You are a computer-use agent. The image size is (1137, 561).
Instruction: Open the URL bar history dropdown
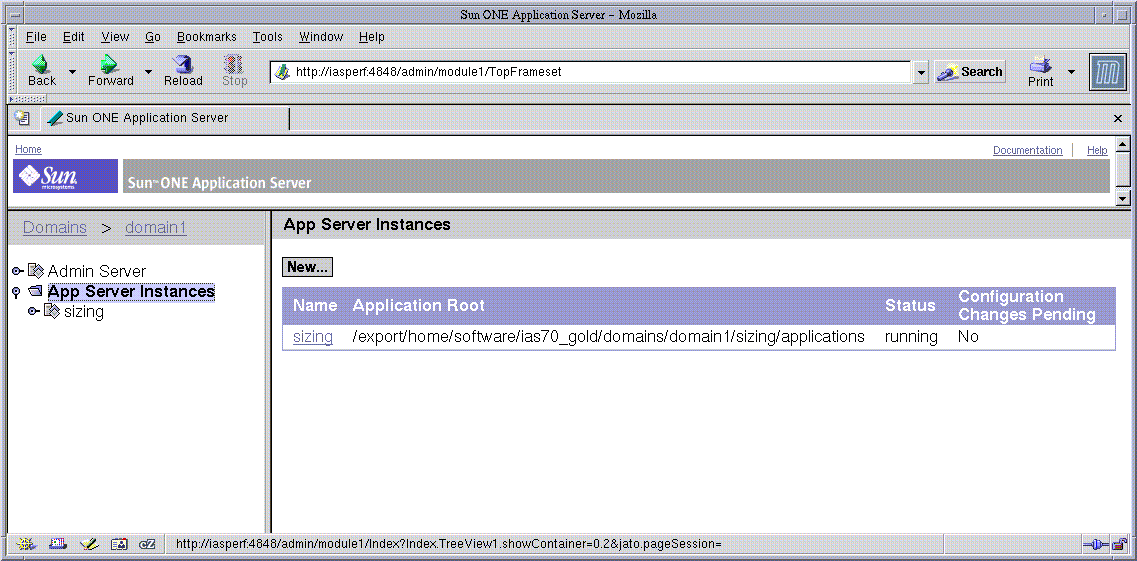click(921, 72)
